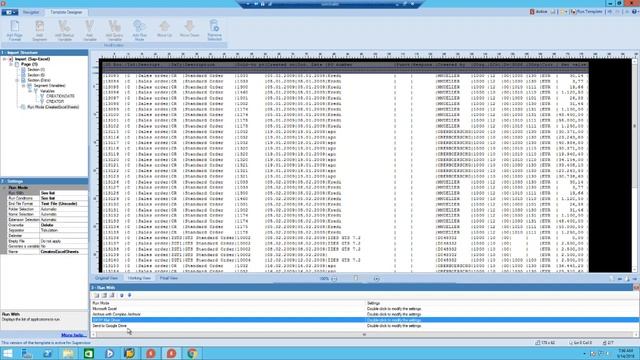The width and height of the screenshot is (640, 360).
Task: Click the Add Variable ribbon icon
Action: tap(89, 31)
